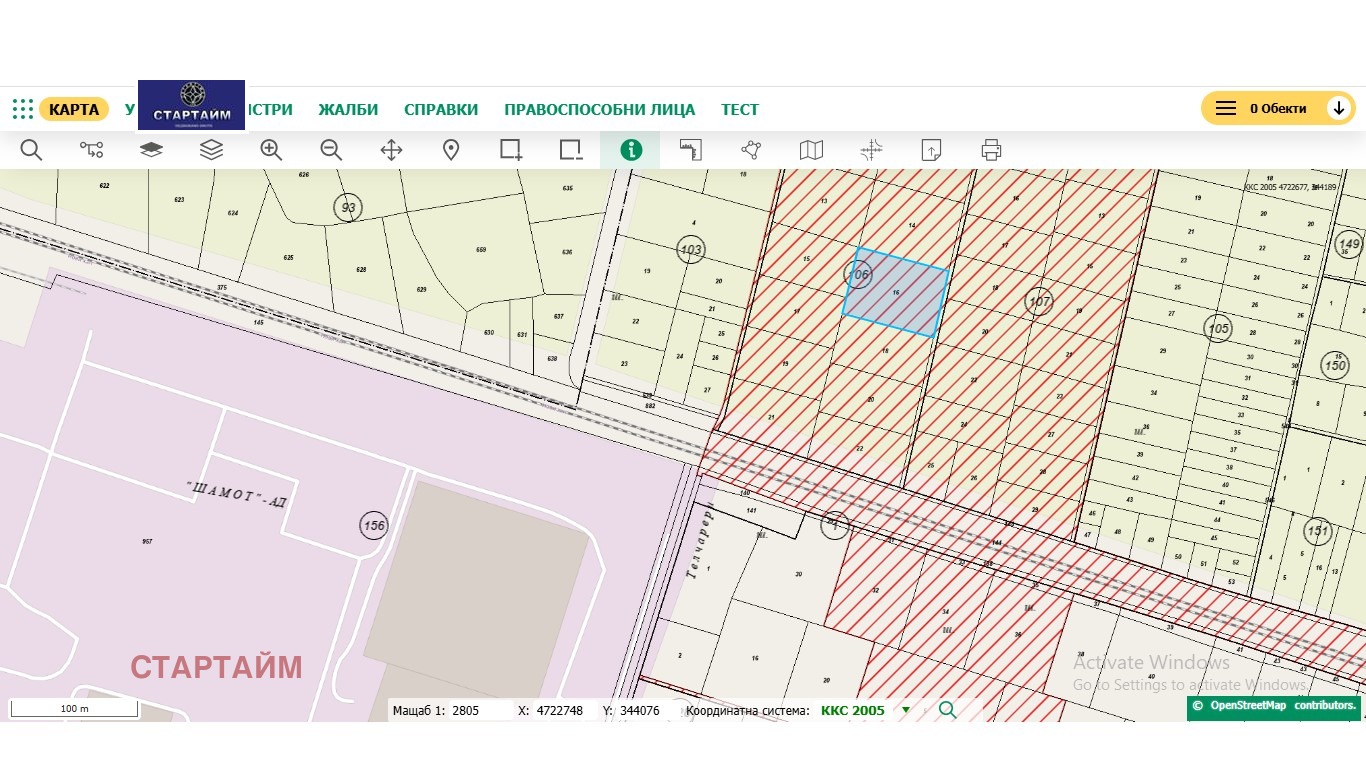1366x768 pixels.
Task: Open the app grid dots menu
Action: click(23, 109)
